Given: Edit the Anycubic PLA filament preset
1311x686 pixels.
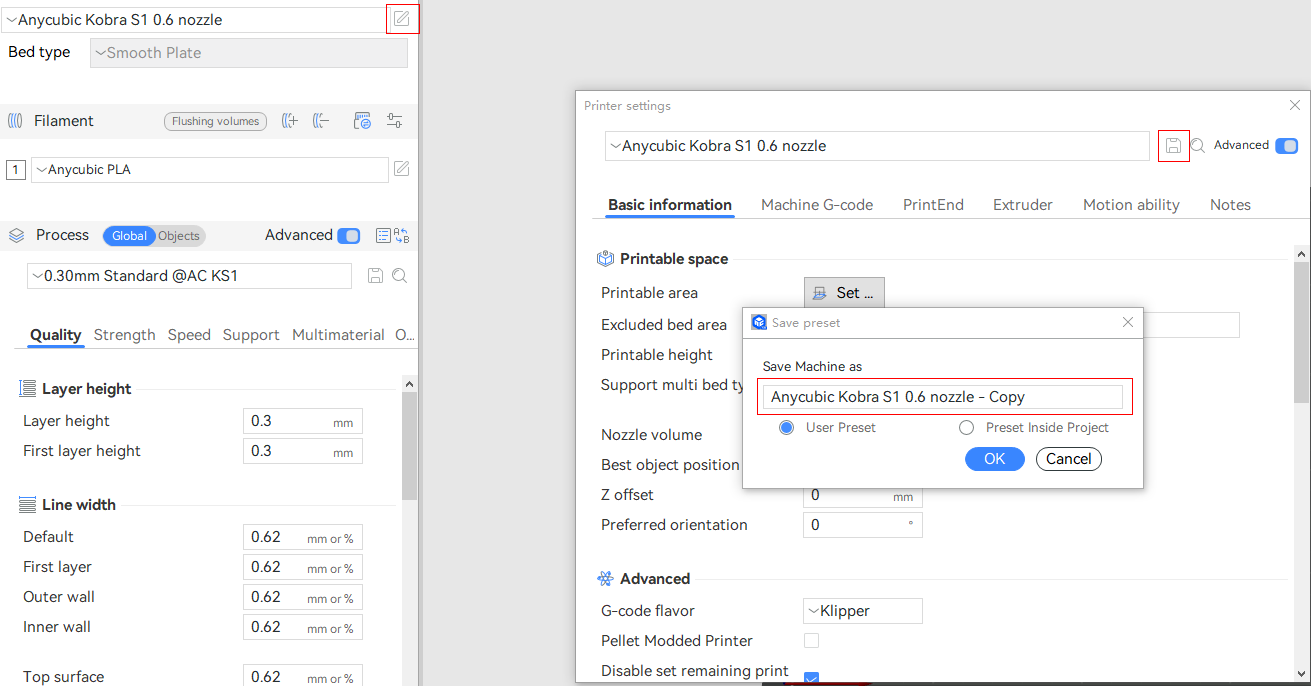Looking at the screenshot, I should 401,169.
